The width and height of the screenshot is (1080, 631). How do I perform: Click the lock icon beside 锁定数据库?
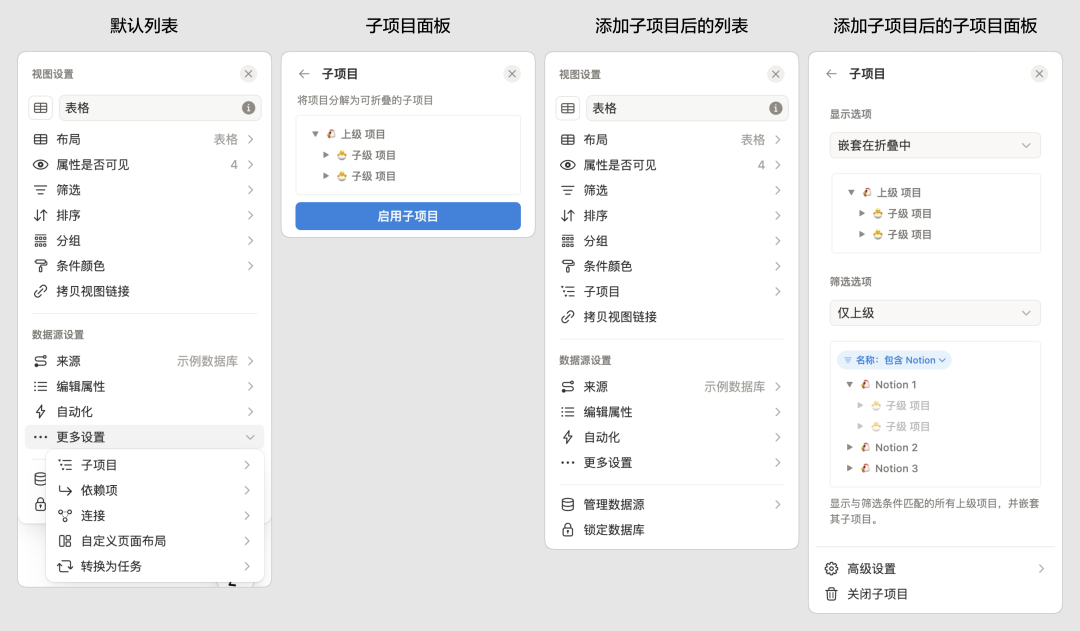click(x=568, y=530)
